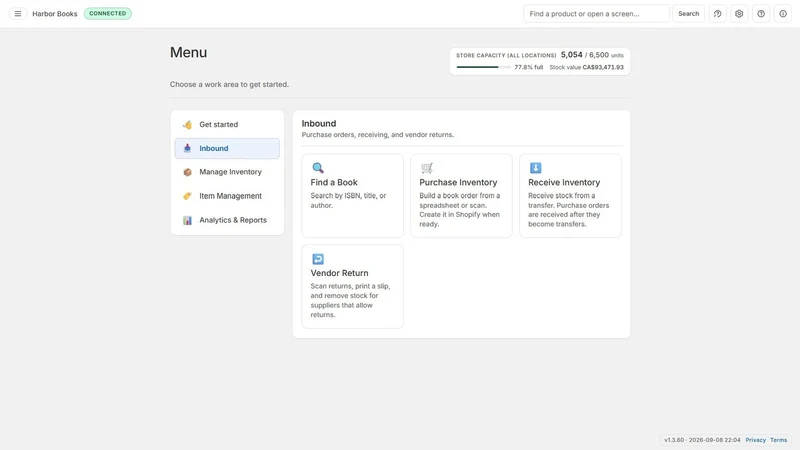Select Get started in the sidebar
The height and width of the screenshot is (450, 800).
coord(227,124)
